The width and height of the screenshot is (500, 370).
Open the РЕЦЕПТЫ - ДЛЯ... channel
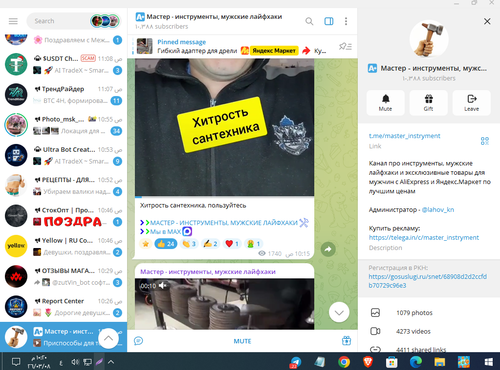pyautogui.click(x=63, y=186)
